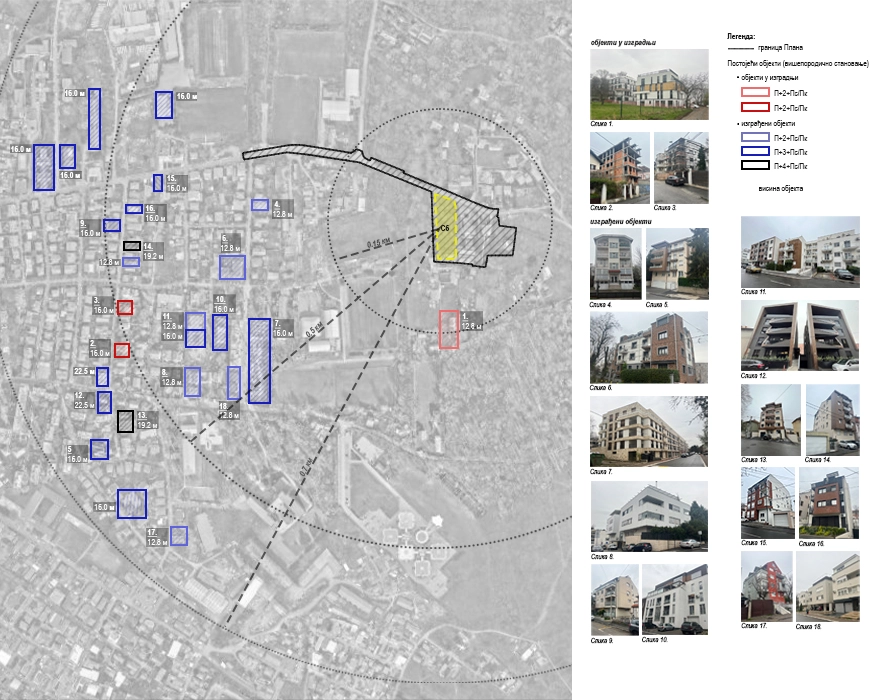Open the photo captioned Слика 18
Image resolution: width=870 pixels, height=700 pixels.
(827, 586)
